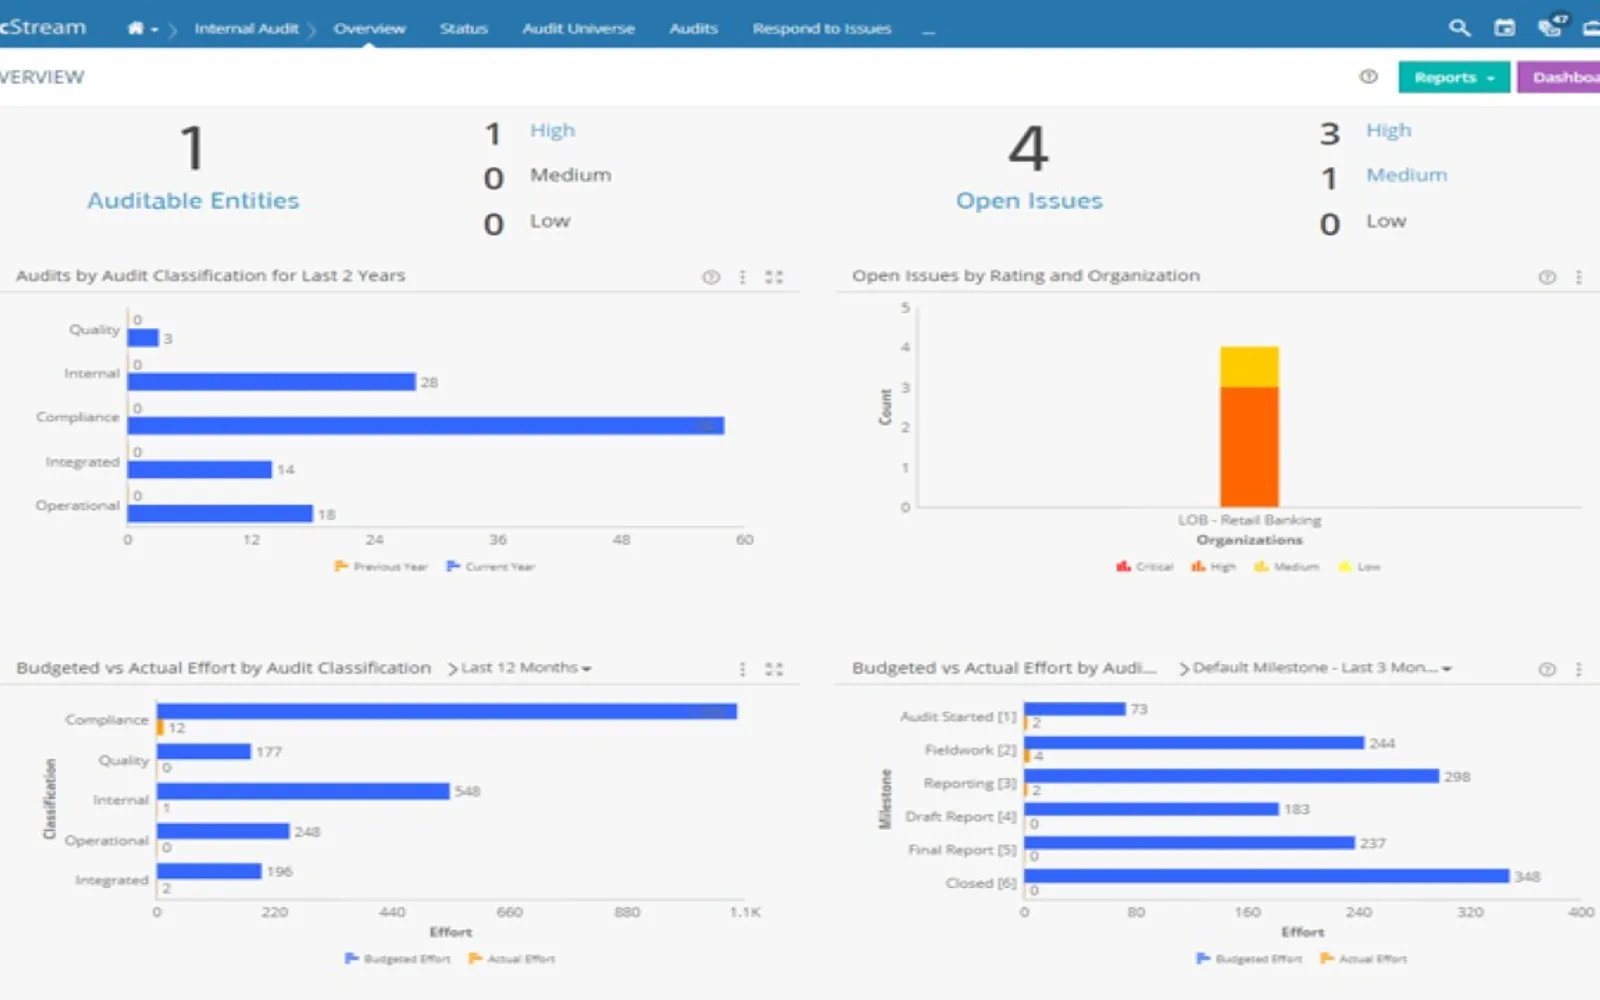This screenshot has width=1600, height=1000.
Task: Toggle the Medium legend entry under Organizations
Action: click(1287, 566)
